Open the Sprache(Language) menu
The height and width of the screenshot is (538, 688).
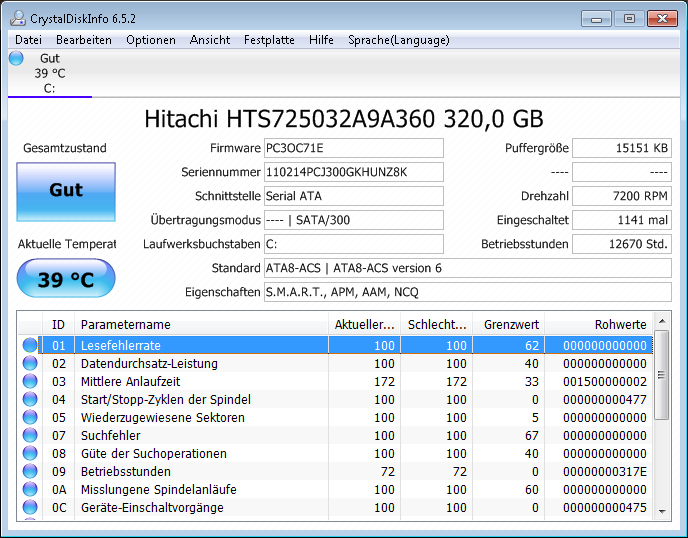click(x=399, y=40)
